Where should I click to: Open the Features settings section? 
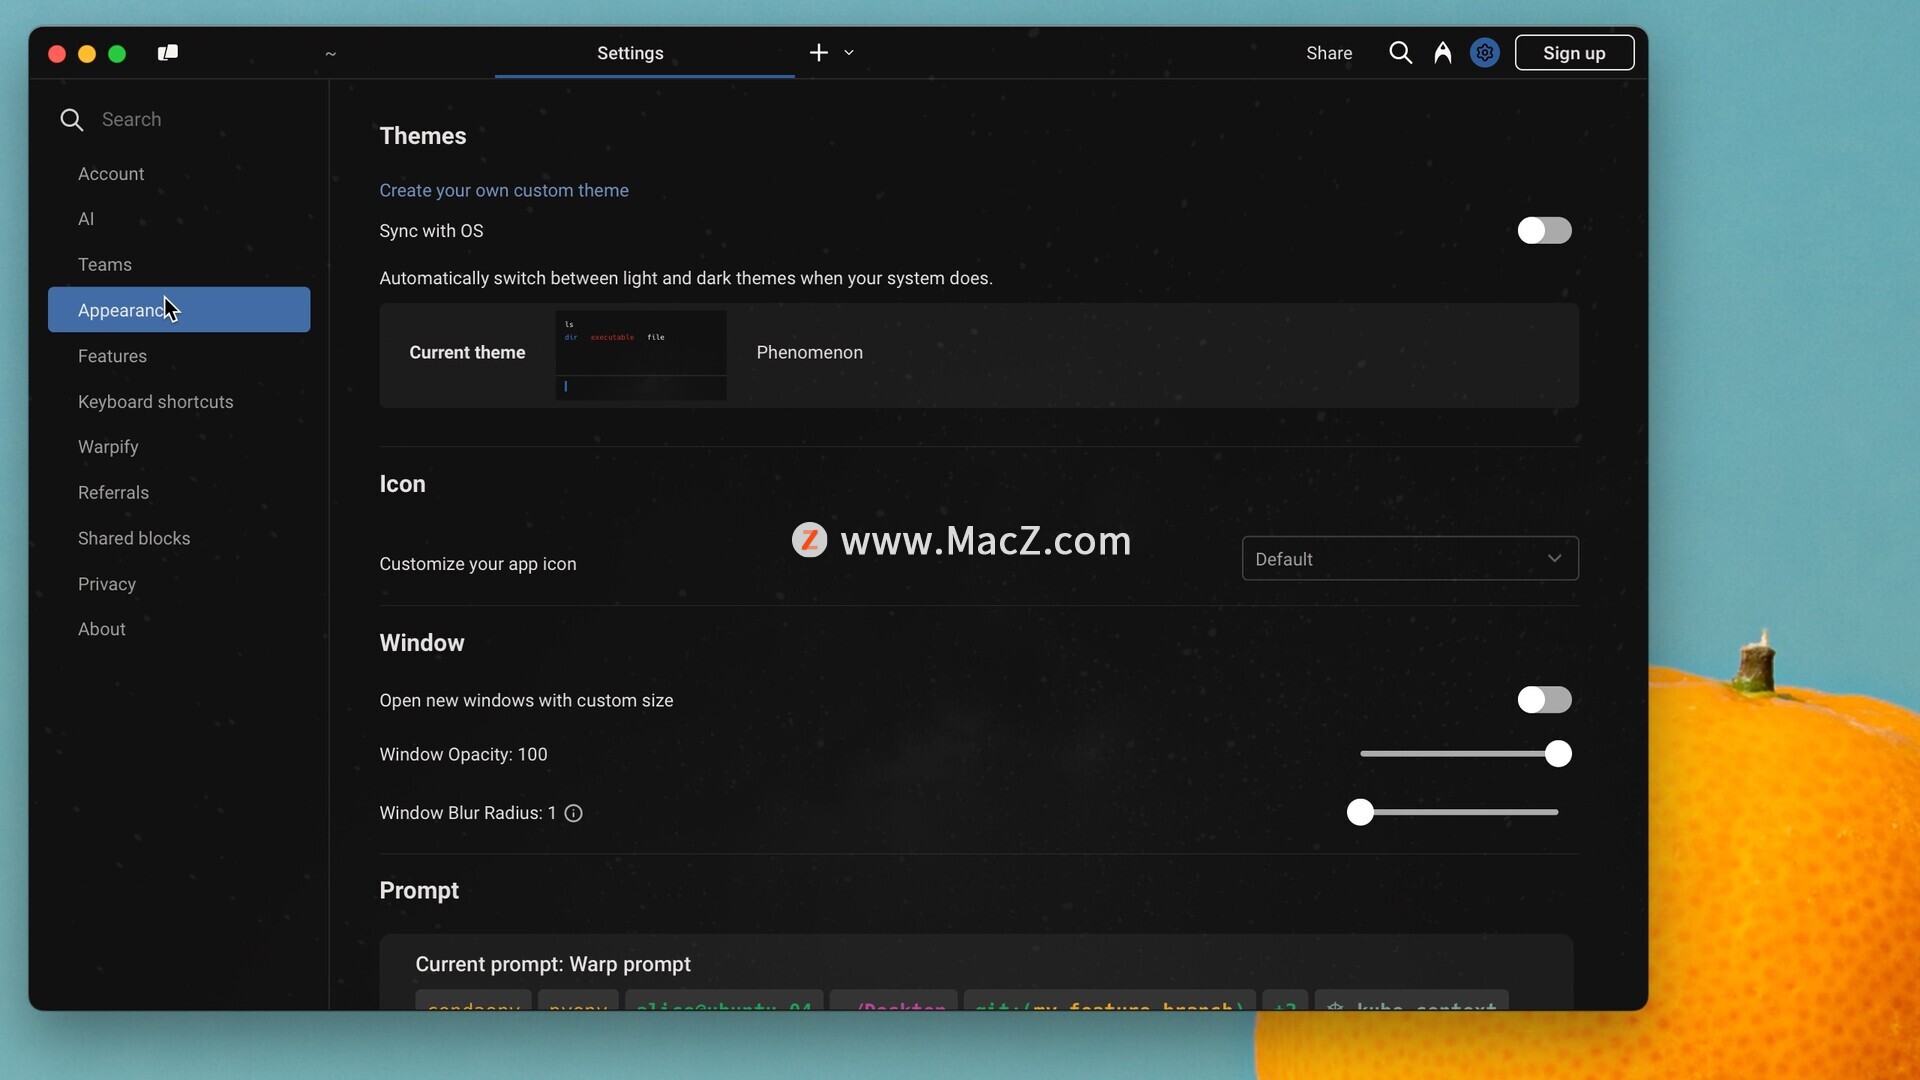[179, 356]
